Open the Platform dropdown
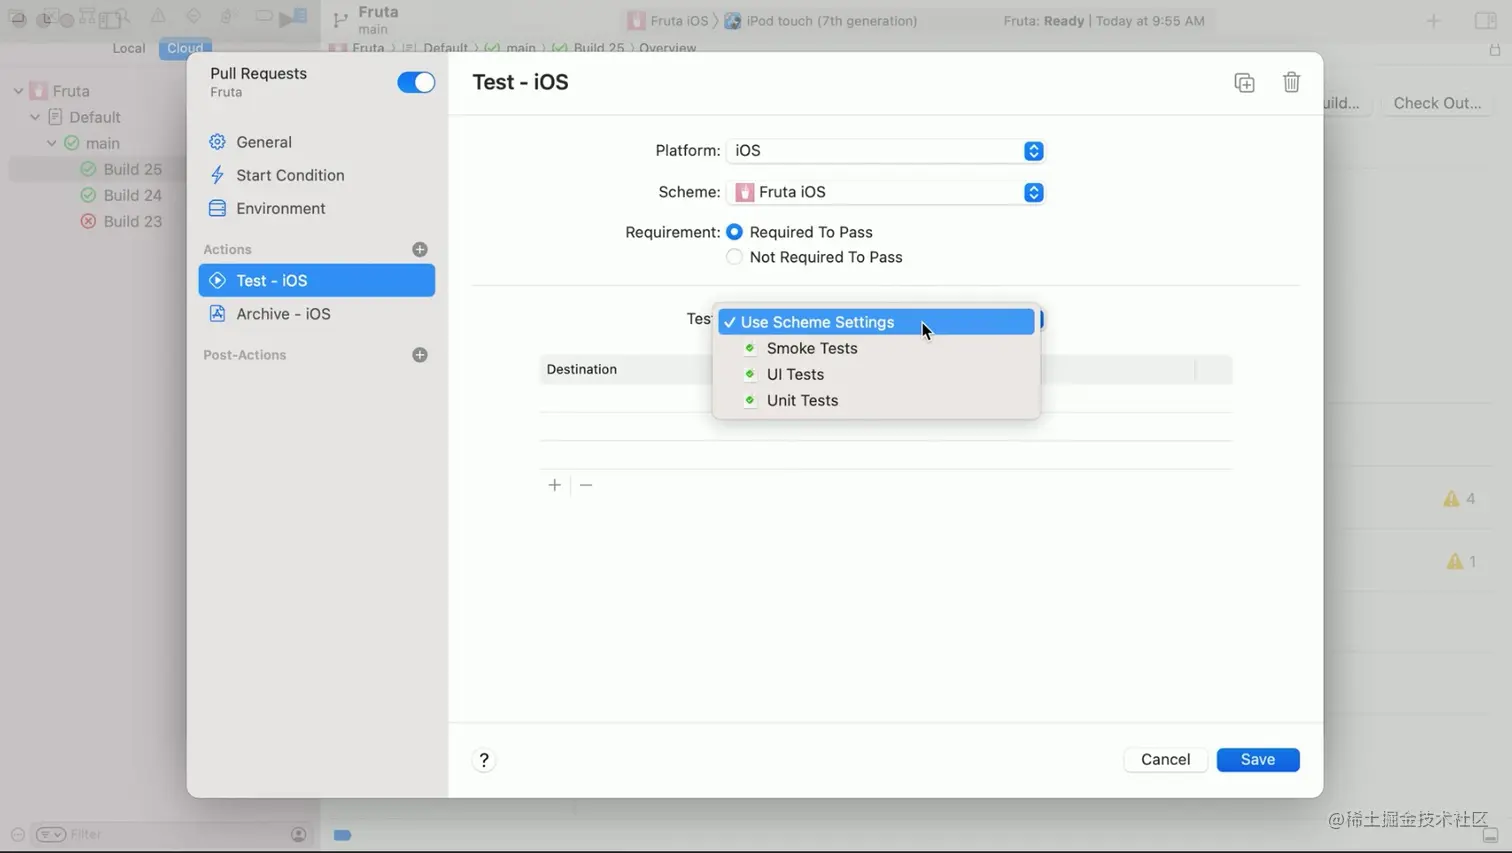 click(x=885, y=151)
